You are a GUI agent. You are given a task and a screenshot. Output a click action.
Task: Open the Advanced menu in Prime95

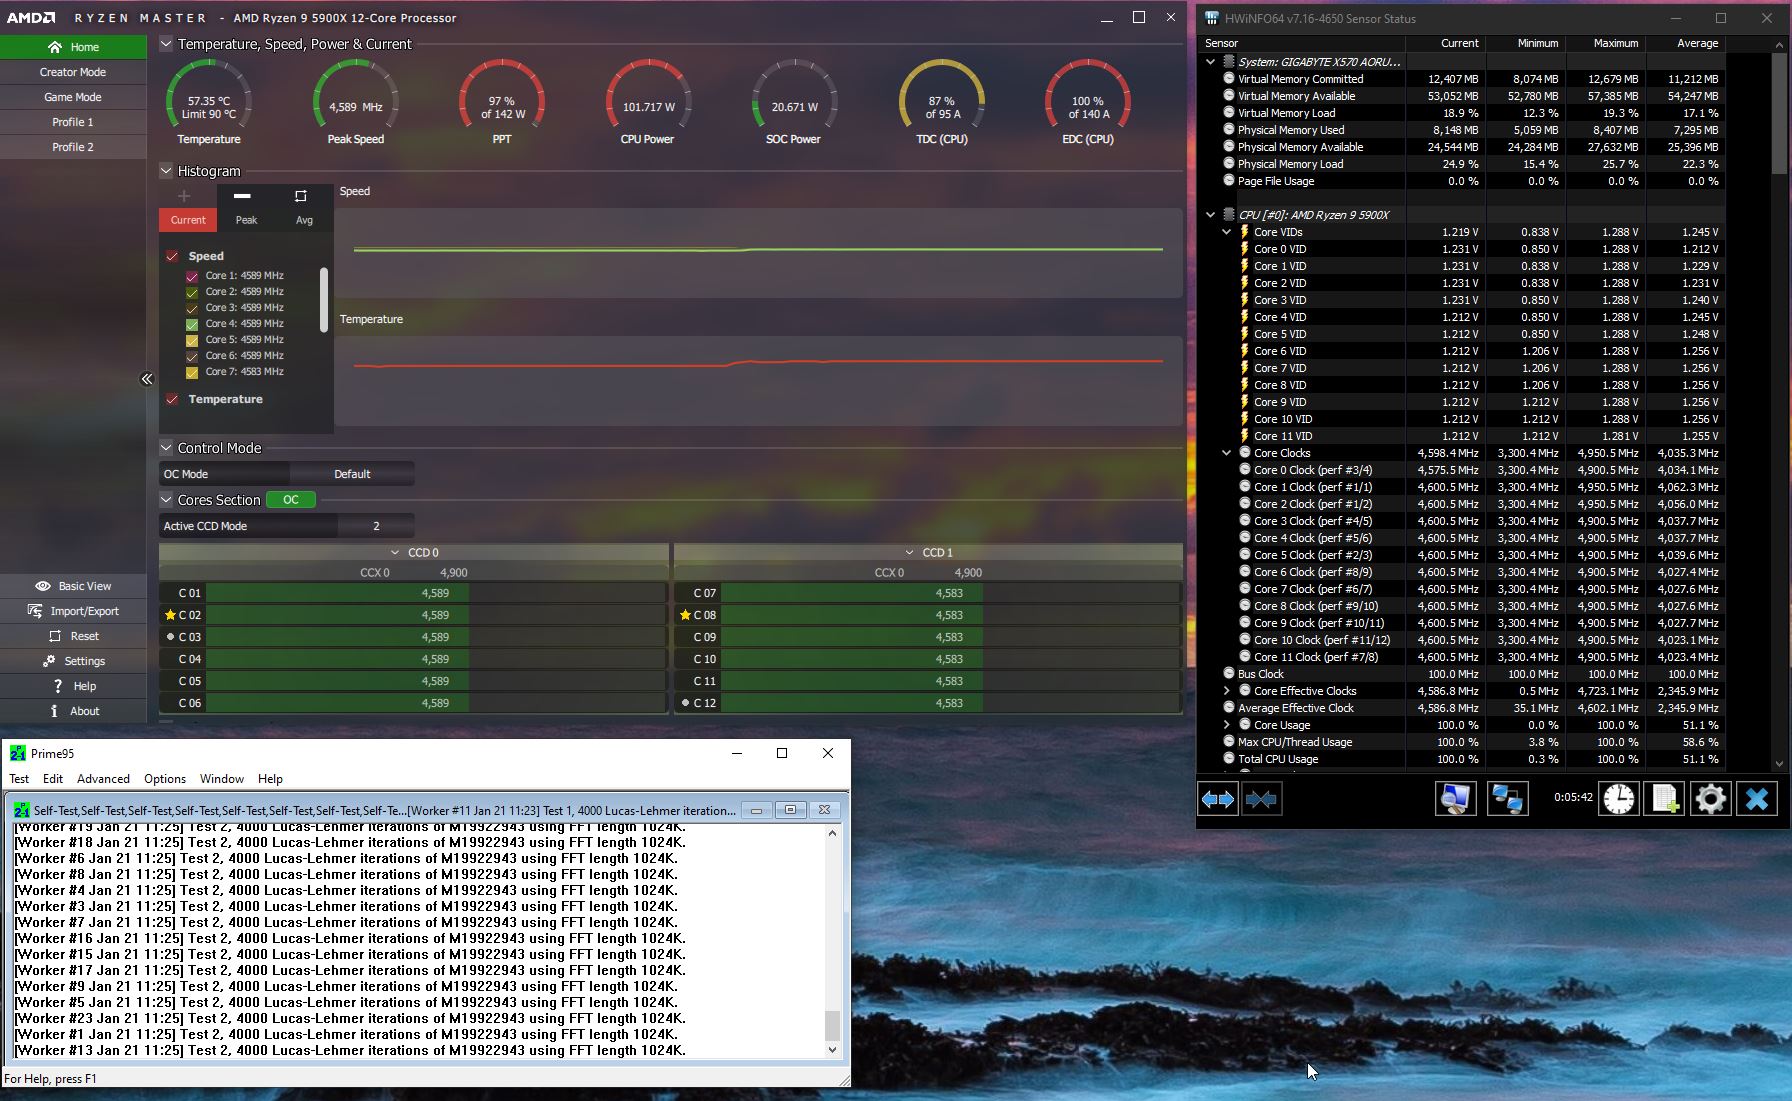coord(103,779)
